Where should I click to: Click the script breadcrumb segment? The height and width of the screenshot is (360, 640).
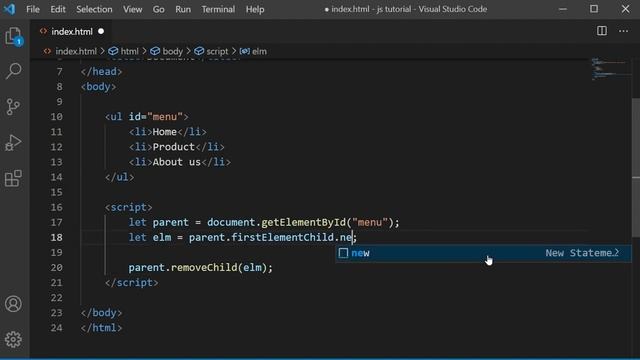(217, 51)
